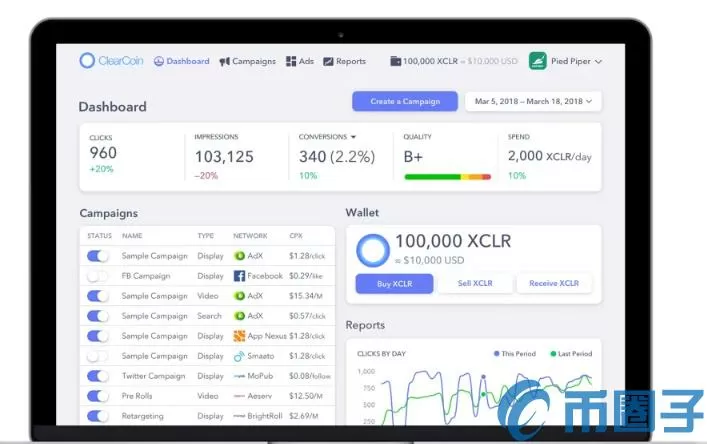
Task: Open the Conversions metric dropdown arrow
Action: 353,137
